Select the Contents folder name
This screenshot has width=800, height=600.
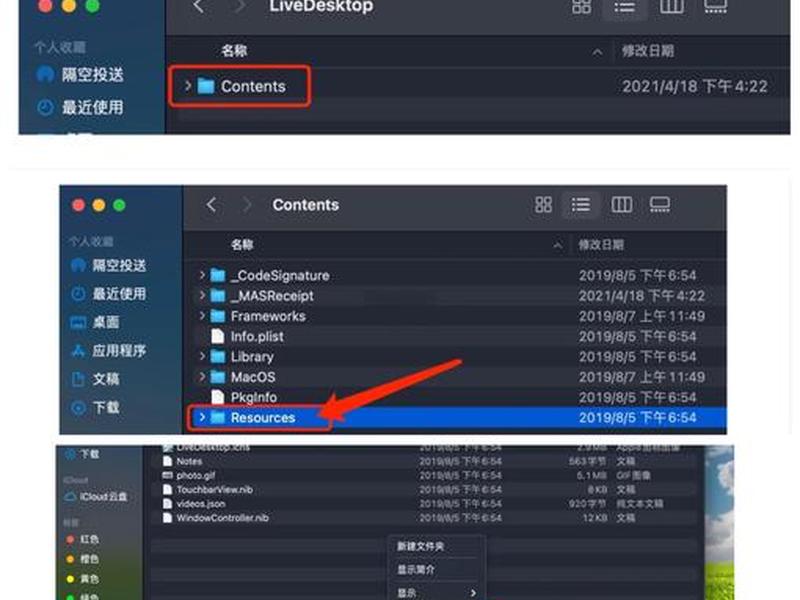coord(253,86)
